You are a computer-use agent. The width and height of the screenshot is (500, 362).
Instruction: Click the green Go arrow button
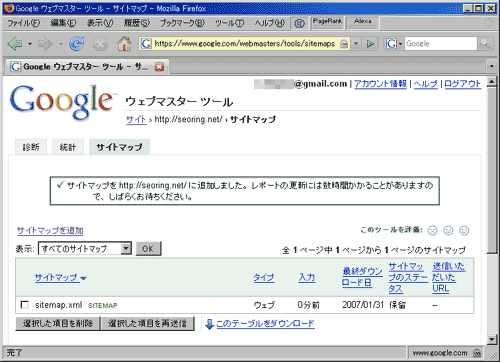click(370, 44)
